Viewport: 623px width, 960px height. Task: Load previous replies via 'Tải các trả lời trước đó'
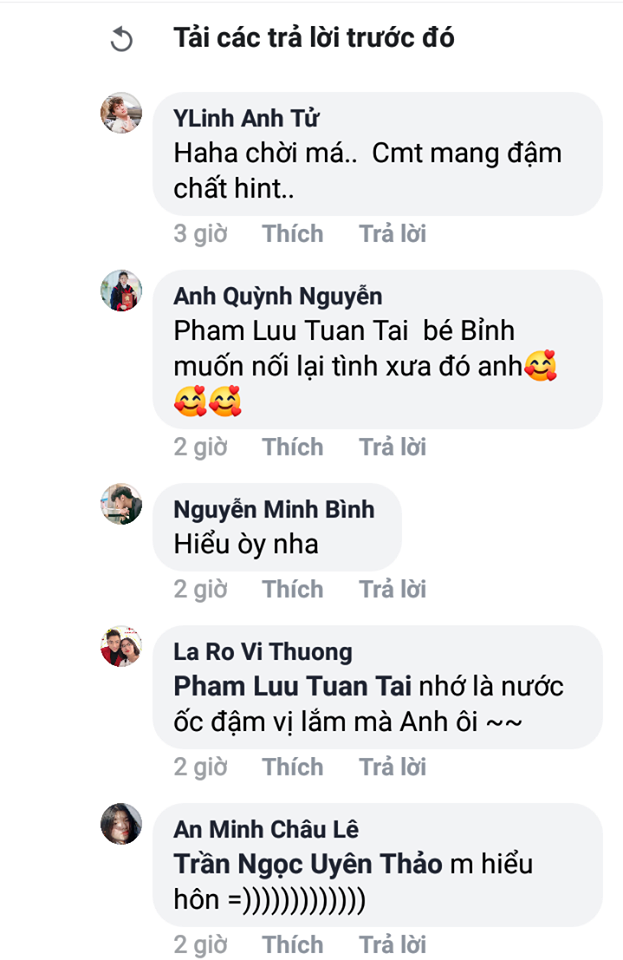[x=313, y=39]
